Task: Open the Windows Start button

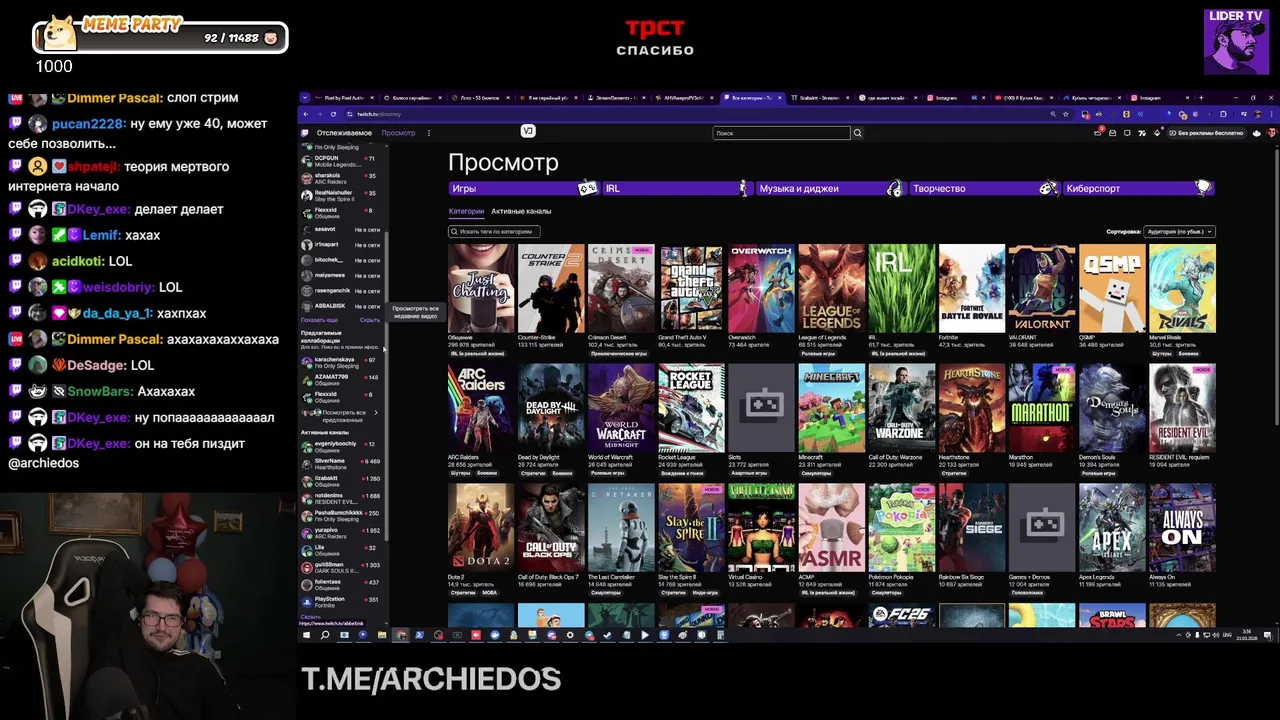Action: pos(306,635)
